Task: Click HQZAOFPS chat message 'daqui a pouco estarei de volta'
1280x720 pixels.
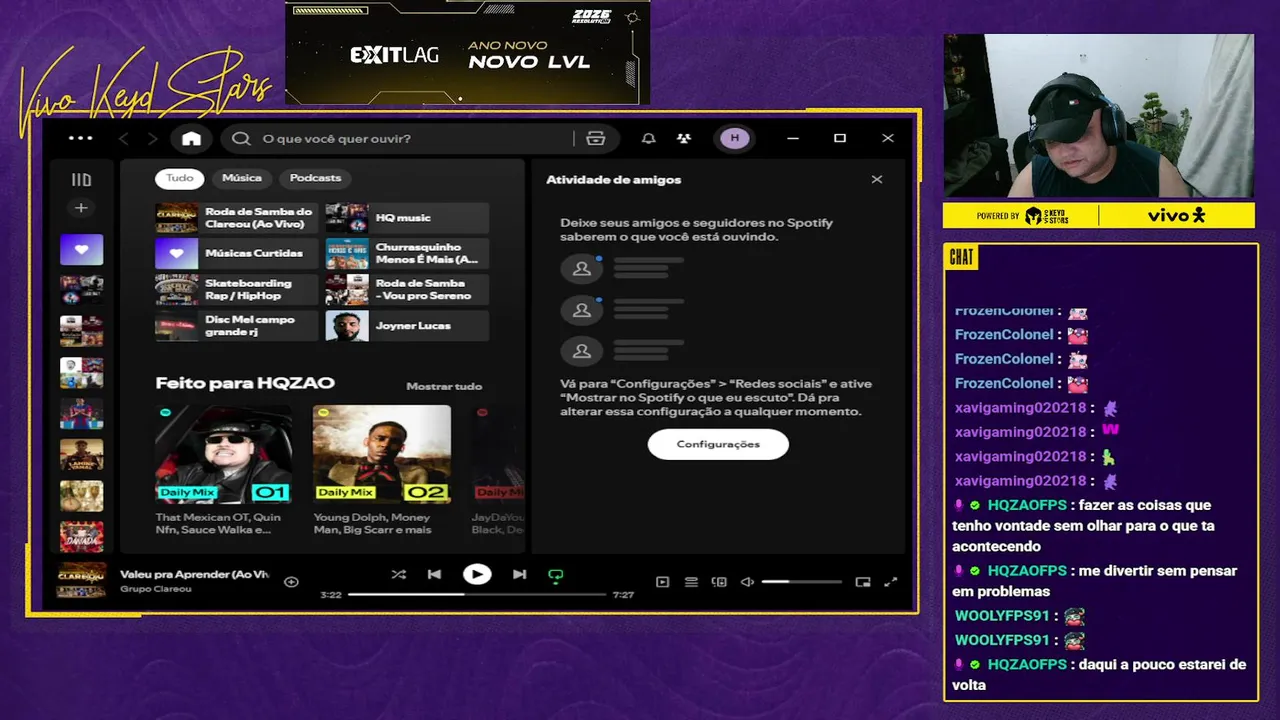Action: tap(1099, 675)
